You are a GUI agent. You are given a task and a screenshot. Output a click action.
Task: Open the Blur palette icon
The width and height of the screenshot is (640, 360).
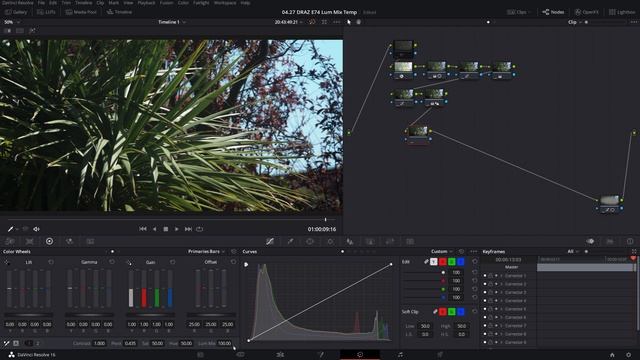(x=350, y=241)
